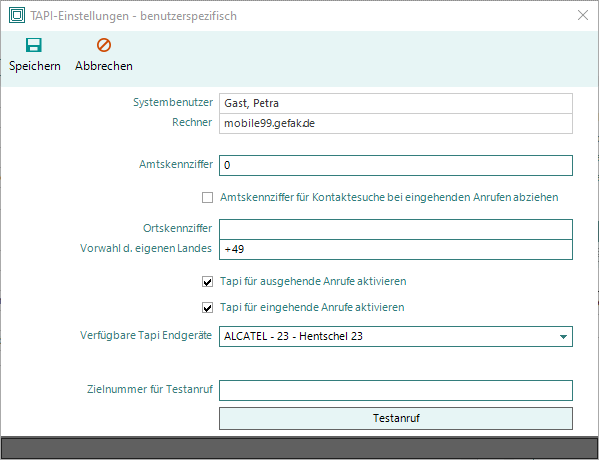Click the Rechner field mobile99.gefak.de
Viewport: 599px width, 460px height.
tap(396, 123)
